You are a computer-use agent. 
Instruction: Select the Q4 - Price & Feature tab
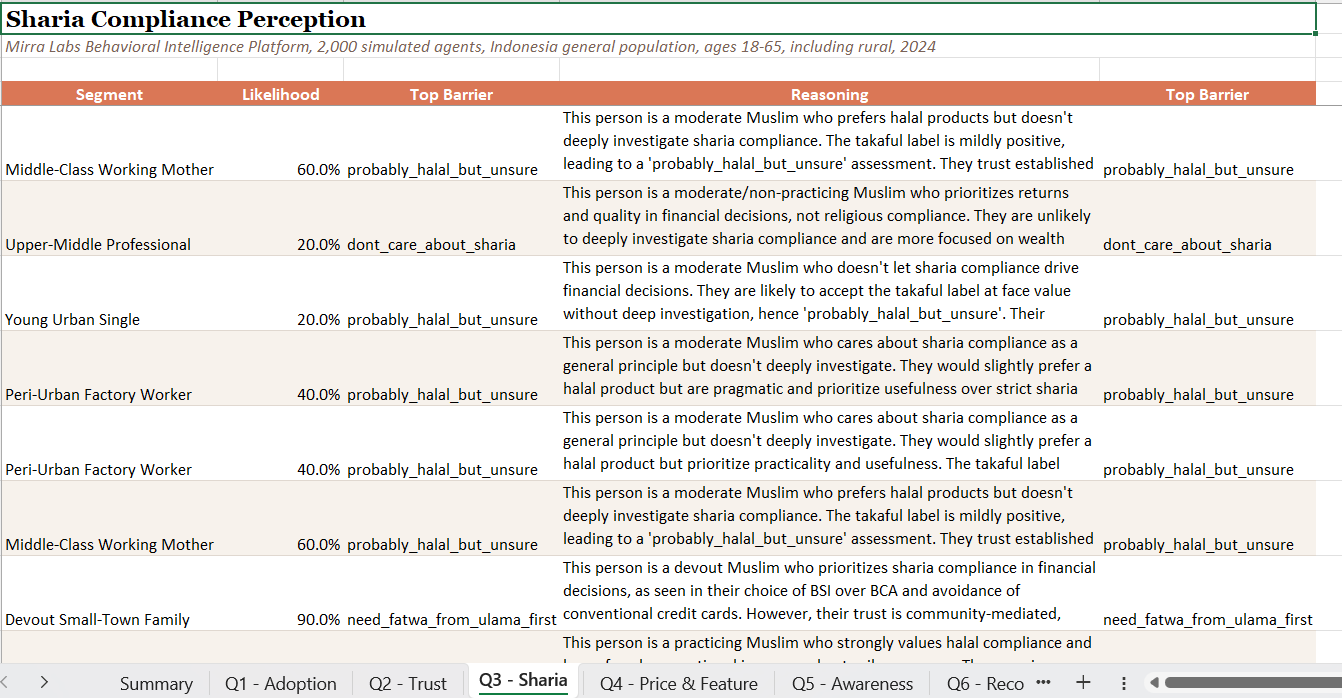(x=678, y=683)
